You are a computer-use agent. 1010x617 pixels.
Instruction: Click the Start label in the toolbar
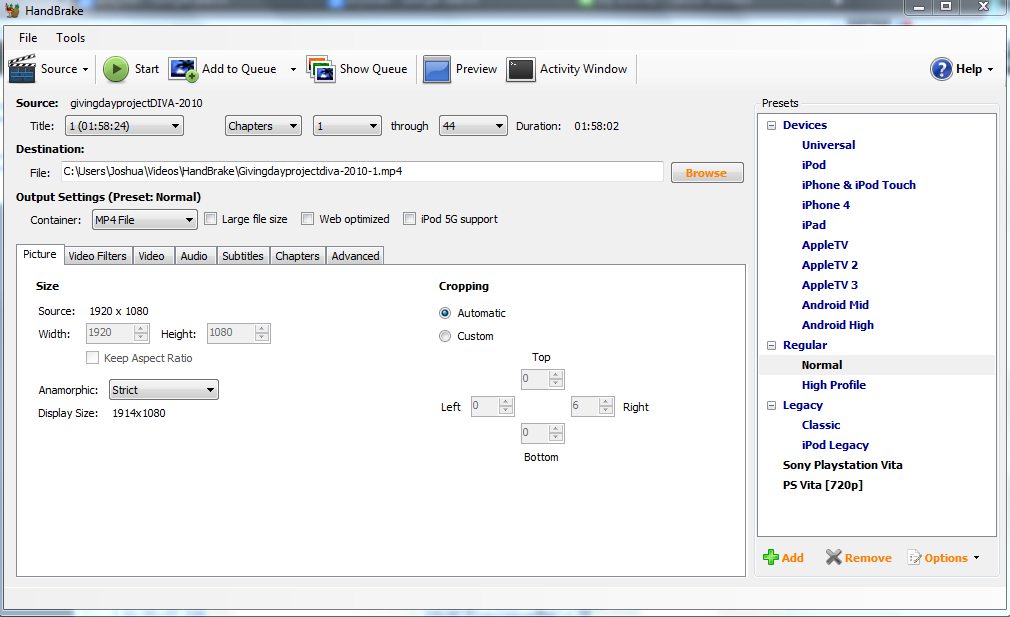point(146,69)
